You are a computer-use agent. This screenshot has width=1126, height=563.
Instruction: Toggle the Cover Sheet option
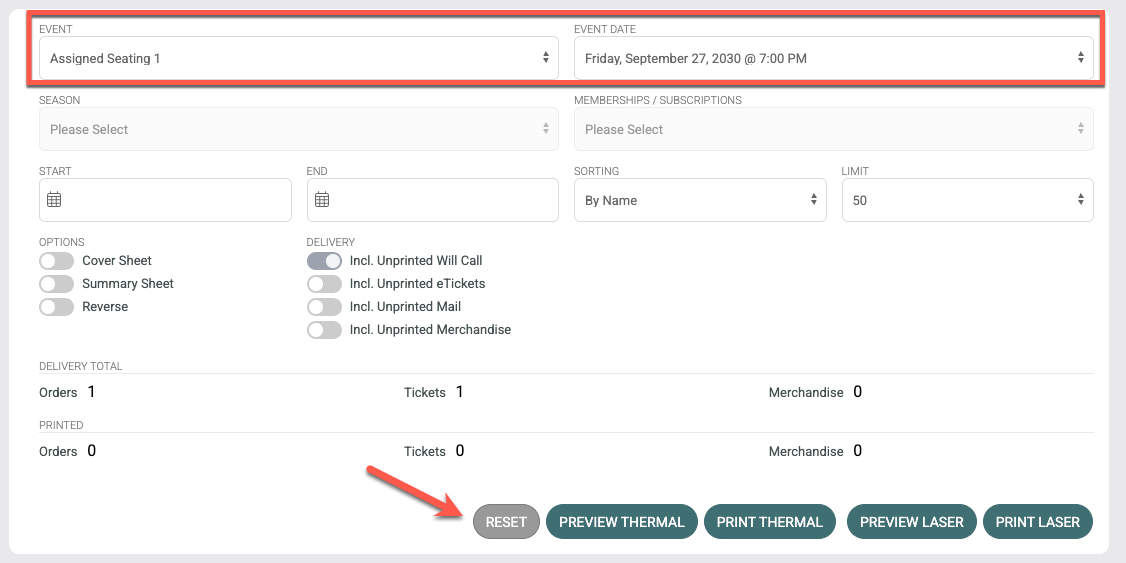tap(57, 261)
